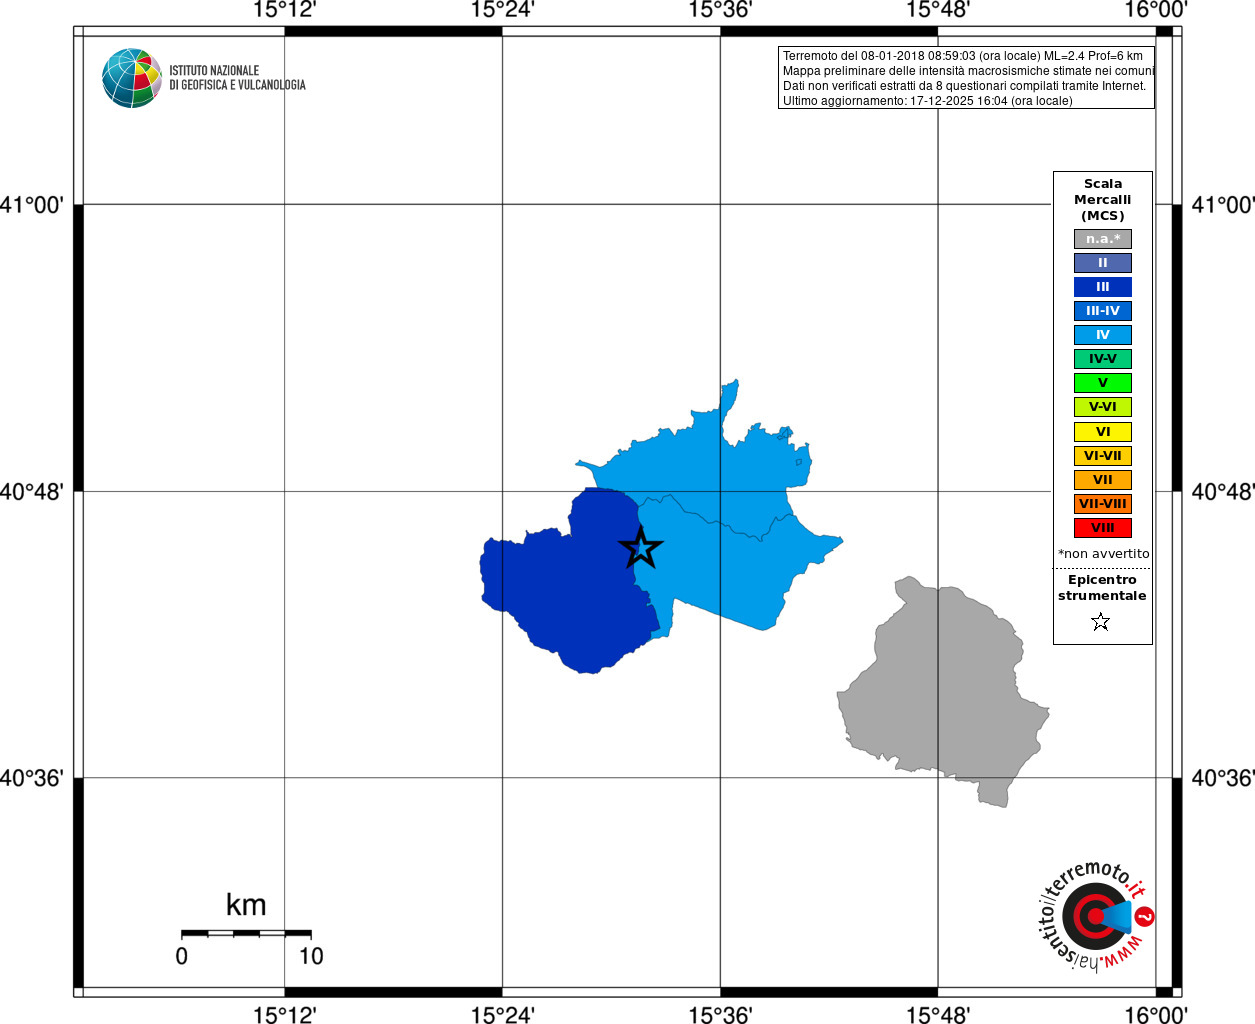Click the 'Mappa preliminare delle intensità' text line
The image size is (1255, 1024).
point(969,71)
